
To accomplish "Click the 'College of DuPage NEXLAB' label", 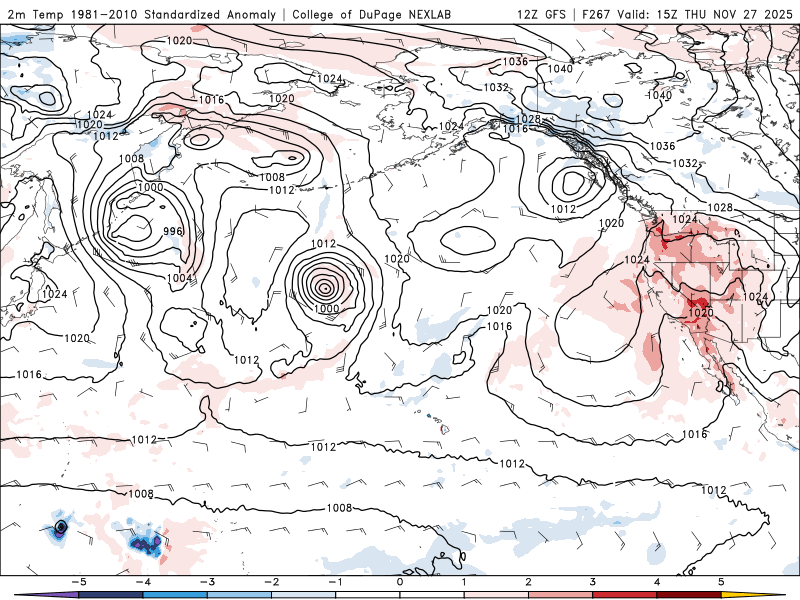I will pyautogui.click(x=371, y=14).
